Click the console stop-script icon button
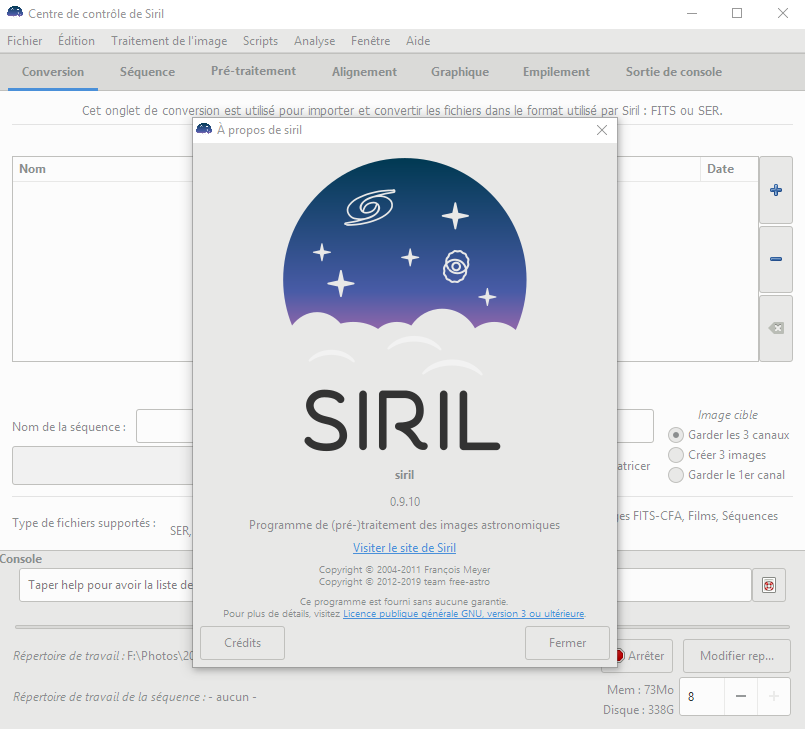The width and height of the screenshot is (805, 729). tap(769, 585)
